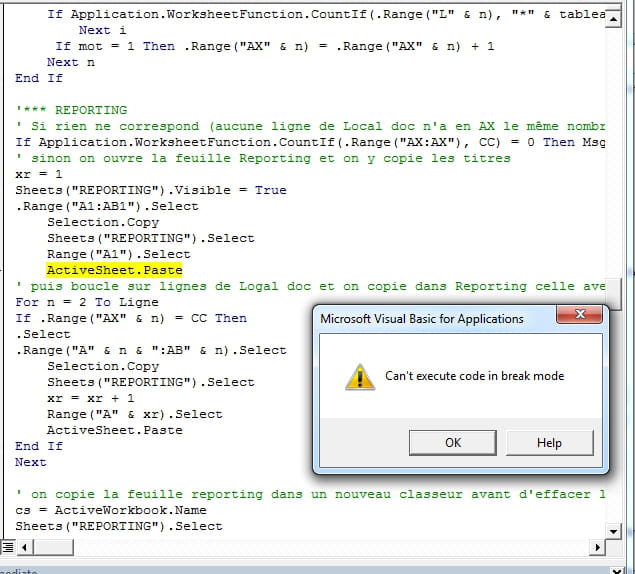Click the horizontal scrollbar left arrow
The width and height of the screenshot is (635, 574).
coord(25,548)
